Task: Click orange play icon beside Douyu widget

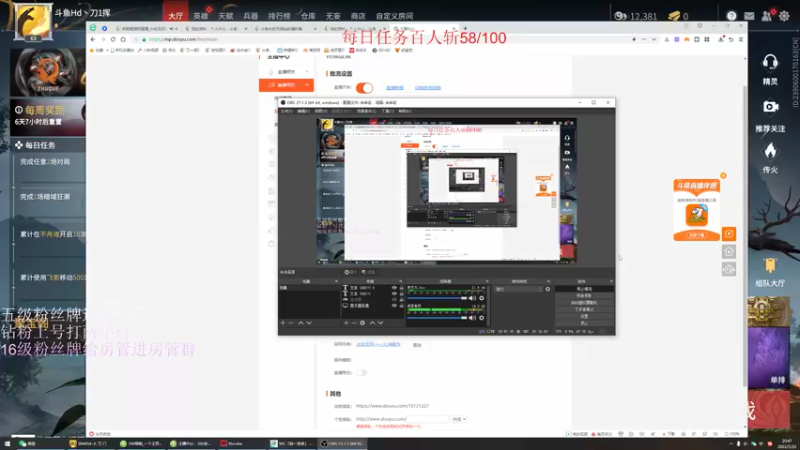Action: [x=729, y=234]
